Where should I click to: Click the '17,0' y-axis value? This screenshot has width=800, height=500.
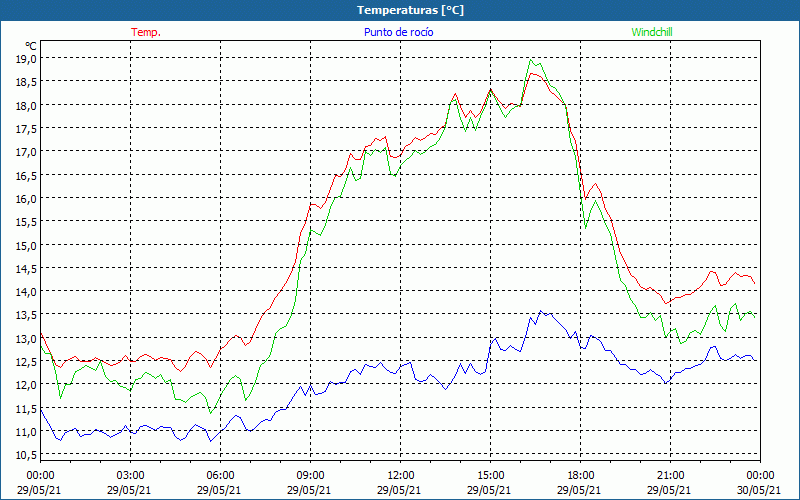coord(26,152)
